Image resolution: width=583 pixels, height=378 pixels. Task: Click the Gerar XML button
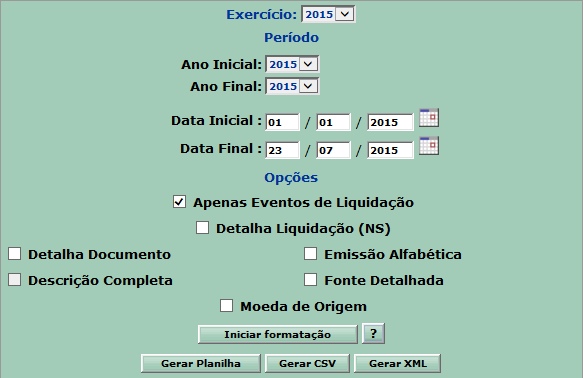397,364
